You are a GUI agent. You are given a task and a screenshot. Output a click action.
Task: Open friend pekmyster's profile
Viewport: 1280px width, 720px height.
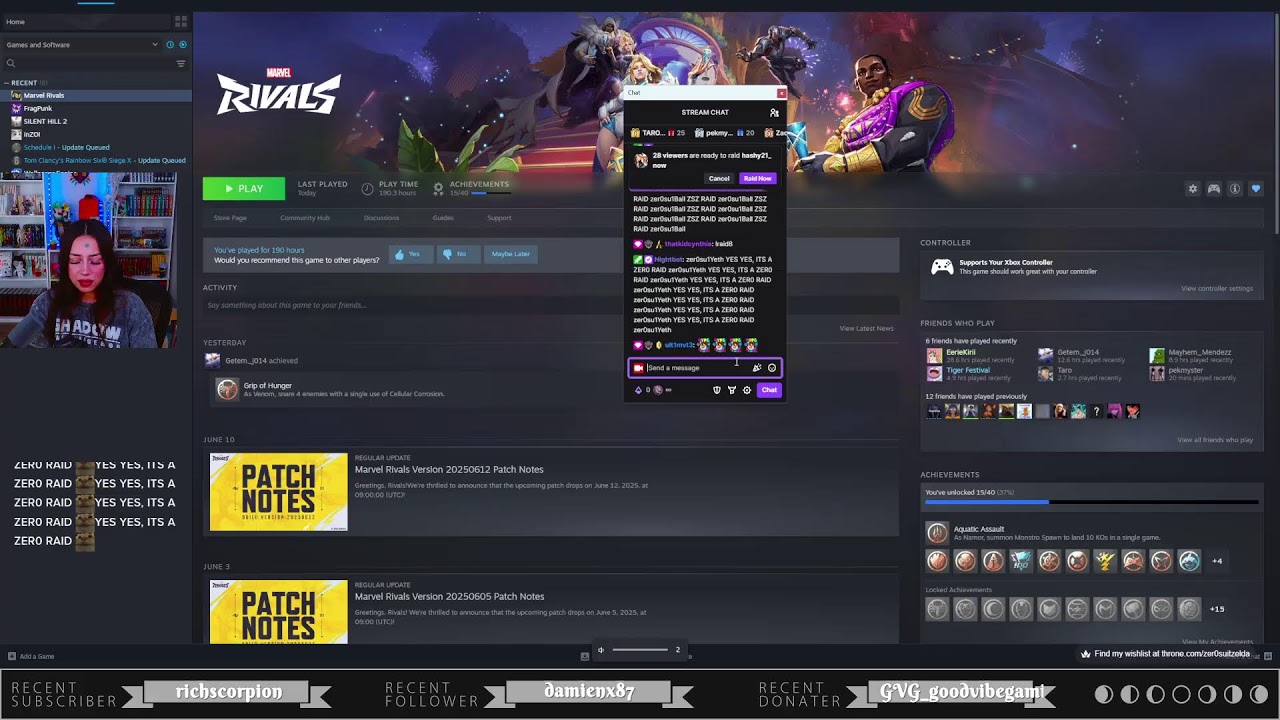click(x=1193, y=373)
